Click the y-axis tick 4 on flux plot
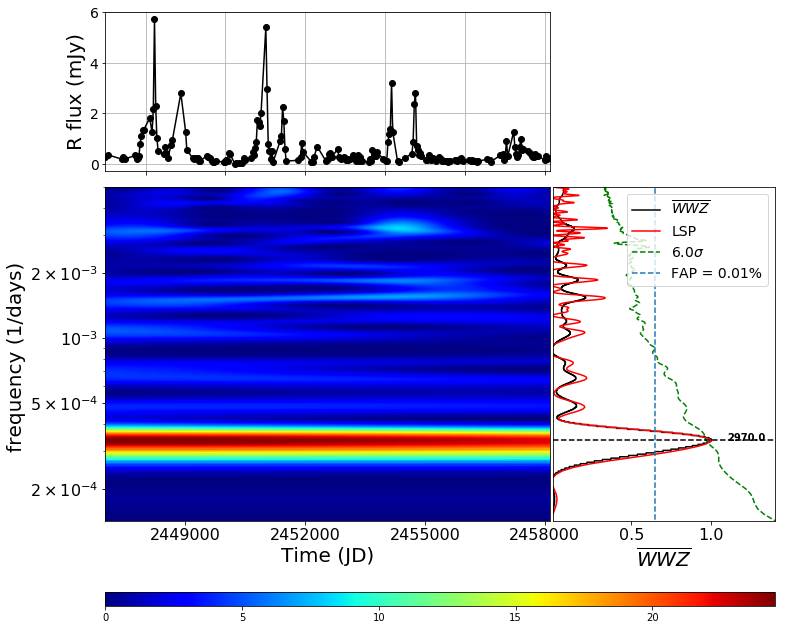Screen dimensions: 785x630 click(x=95, y=64)
